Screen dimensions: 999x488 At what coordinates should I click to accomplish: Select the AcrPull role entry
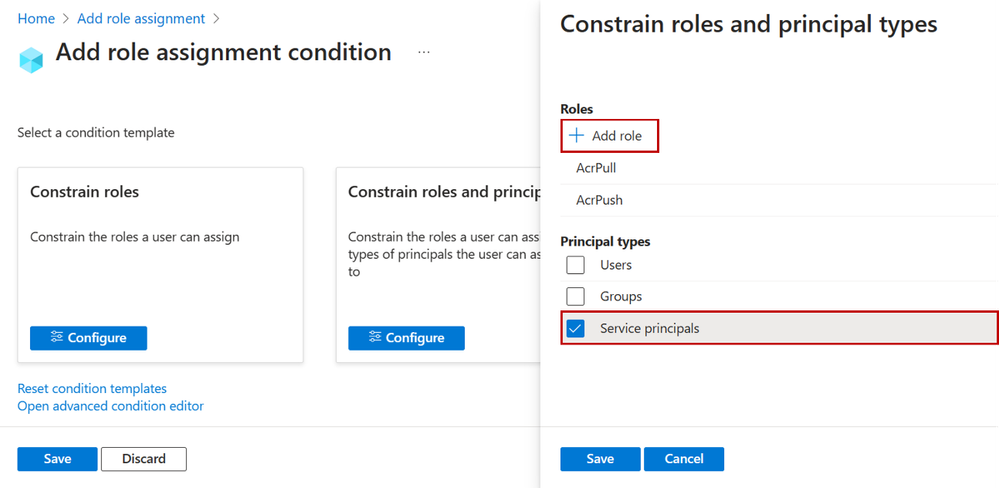(596, 168)
